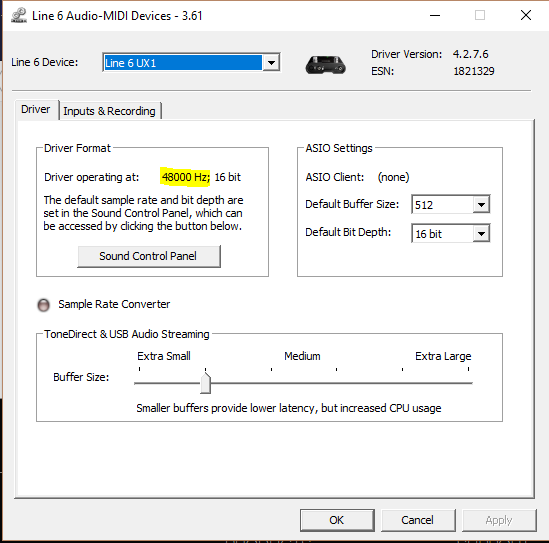The height and width of the screenshot is (543, 549).
Task: Switch to the Inputs & Recording tab
Action: pyautogui.click(x=109, y=111)
